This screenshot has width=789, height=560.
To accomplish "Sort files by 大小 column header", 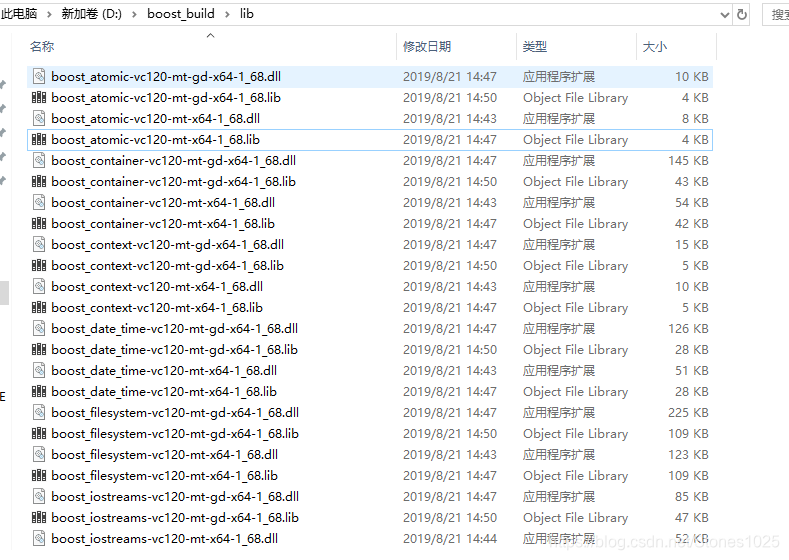I will (676, 46).
